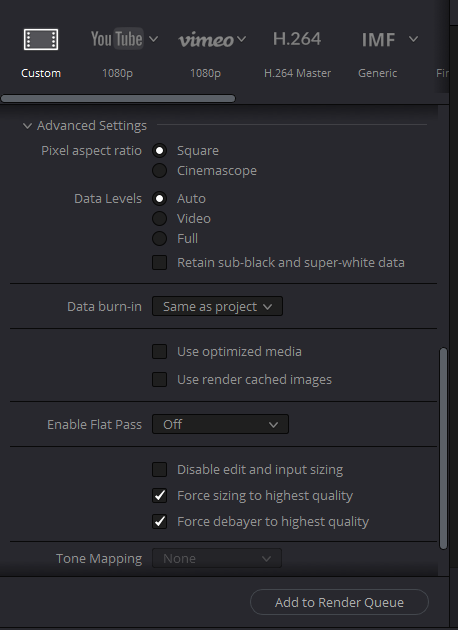The height and width of the screenshot is (630, 458).
Task: Click the Tone Mapping label
Action: tap(99, 559)
